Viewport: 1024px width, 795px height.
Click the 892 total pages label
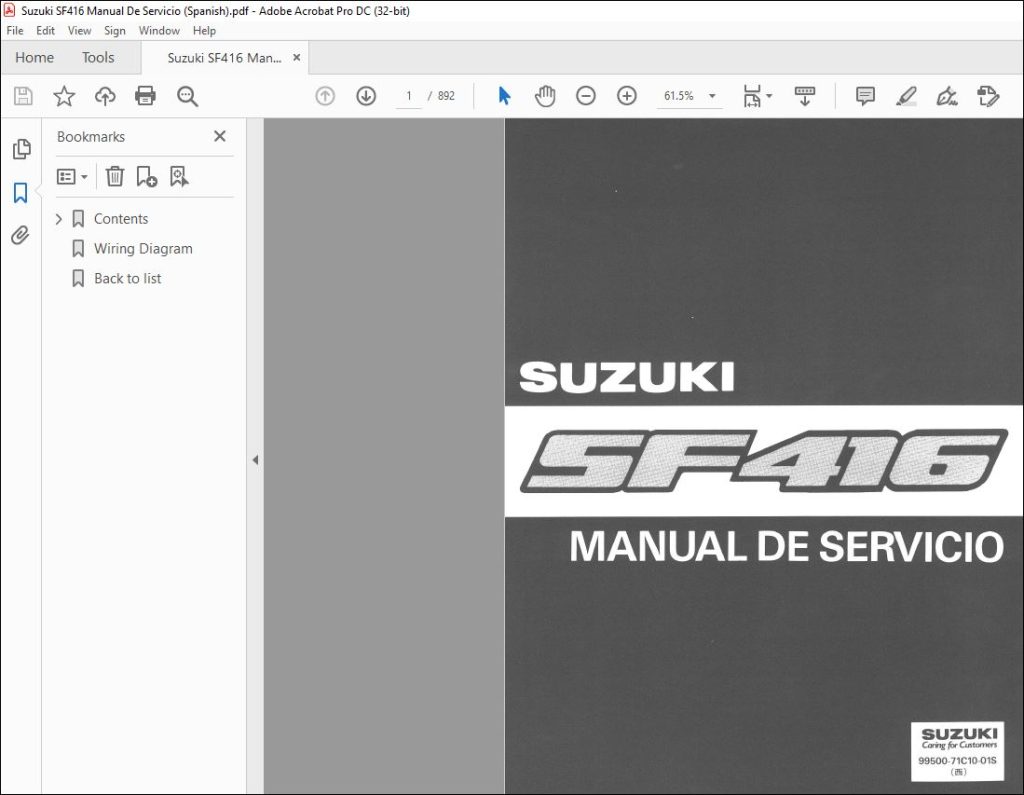click(446, 96)
